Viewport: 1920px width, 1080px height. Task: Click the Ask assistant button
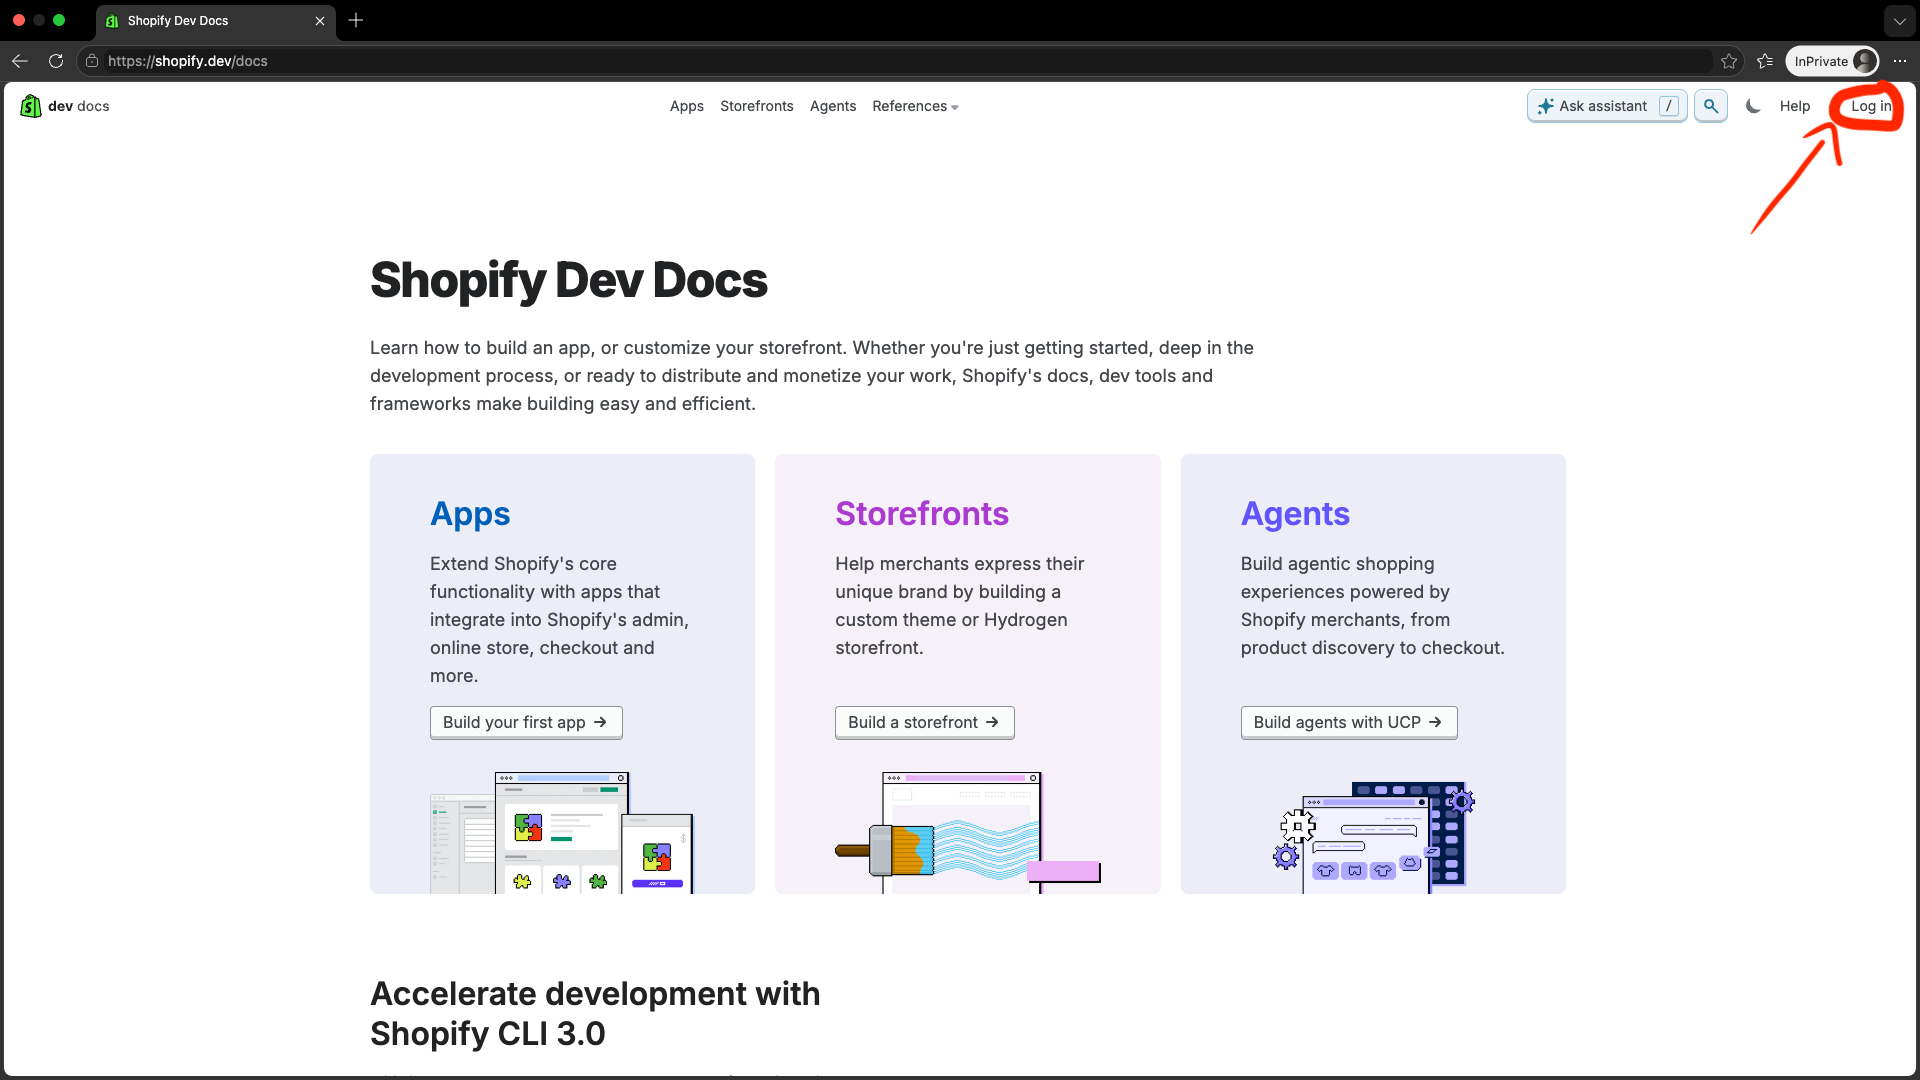point(1607,106)
